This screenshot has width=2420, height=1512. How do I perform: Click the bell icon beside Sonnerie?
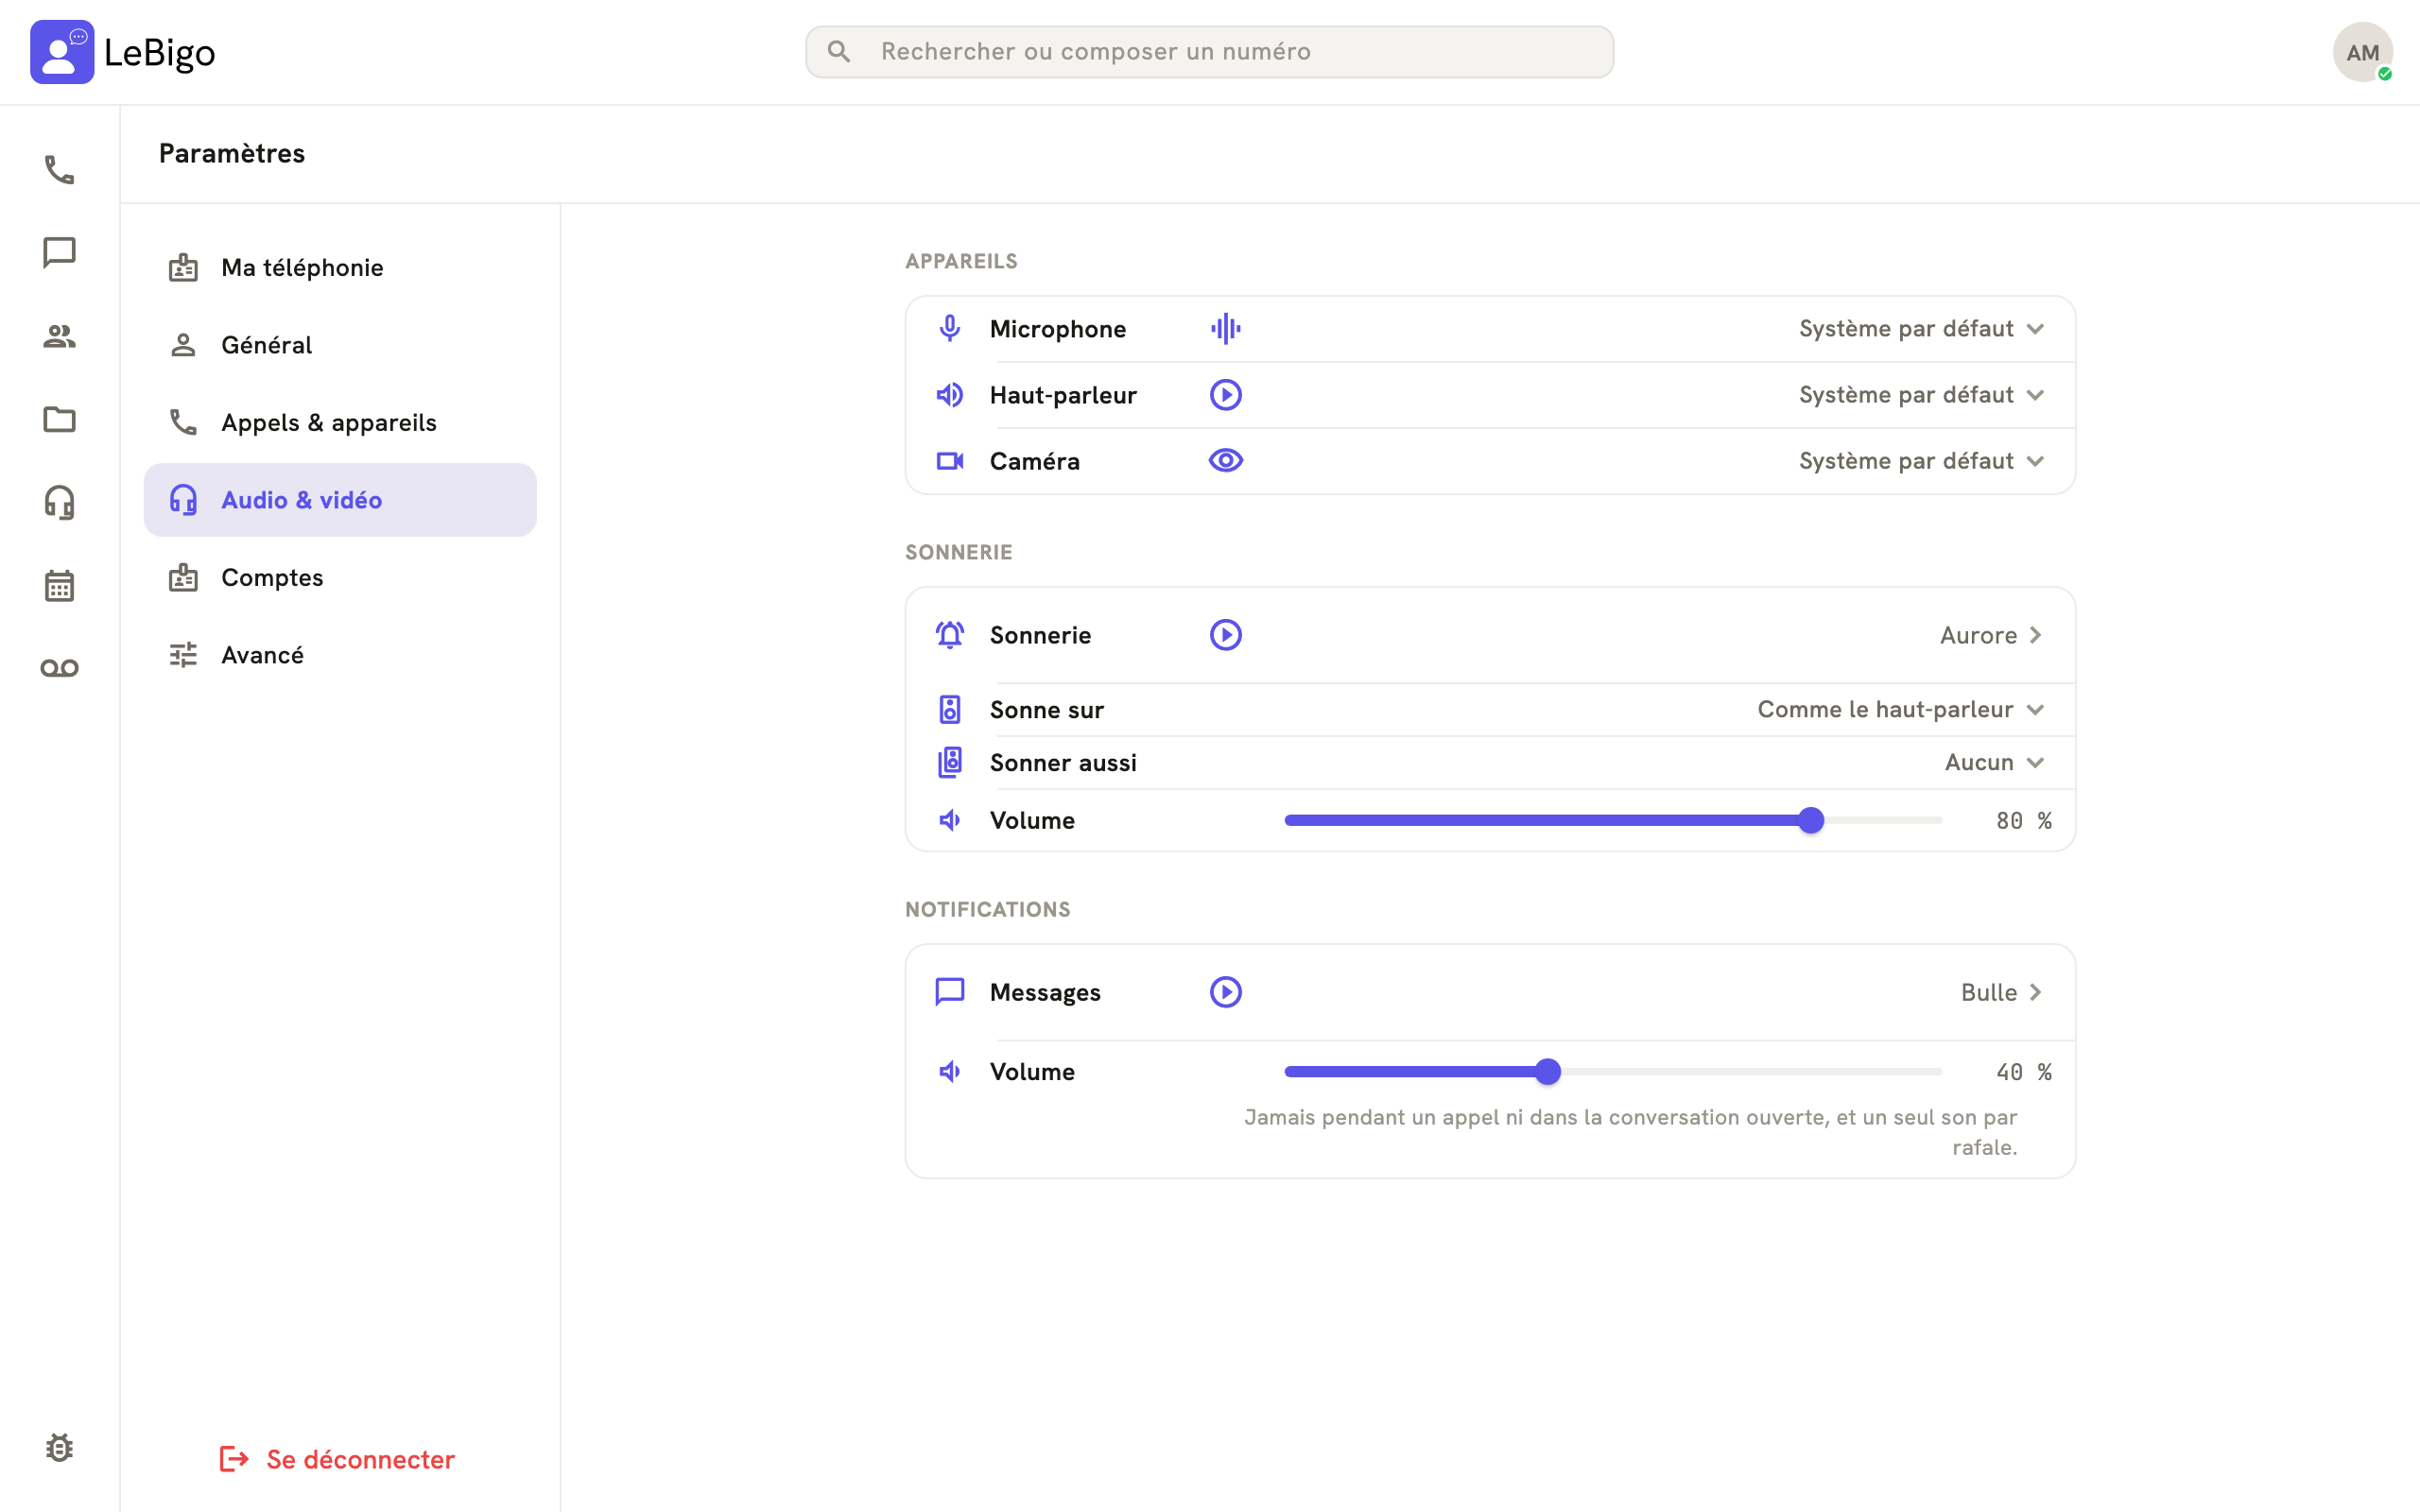click(950, 635)
